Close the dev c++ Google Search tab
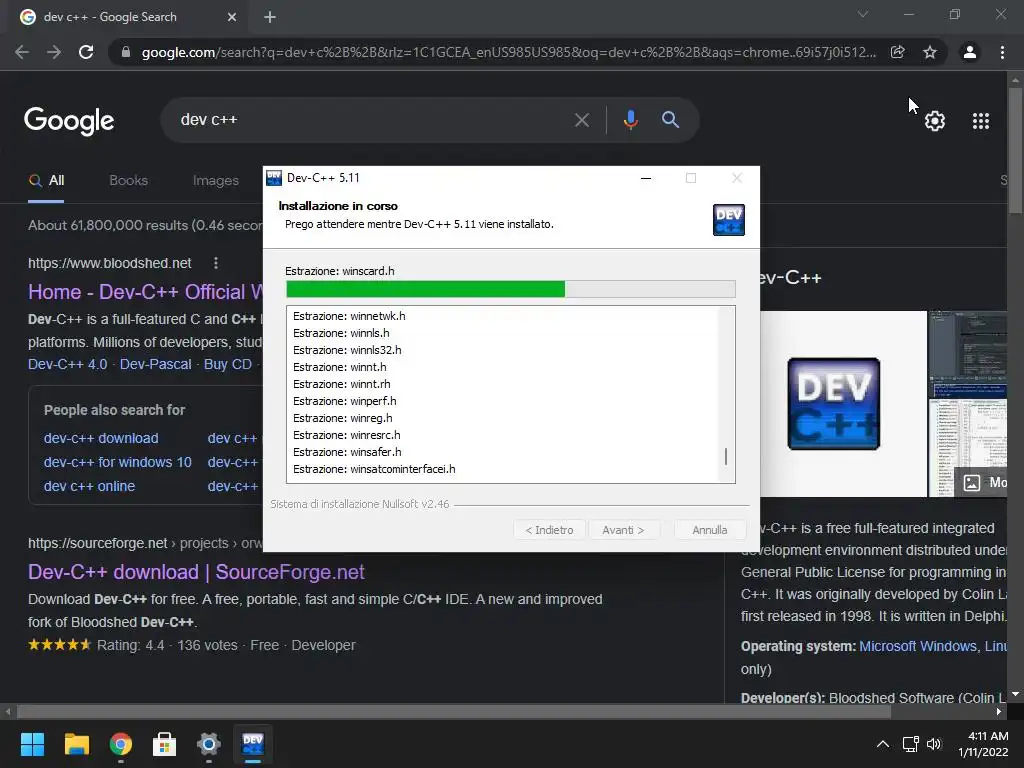 pos(232,17)
